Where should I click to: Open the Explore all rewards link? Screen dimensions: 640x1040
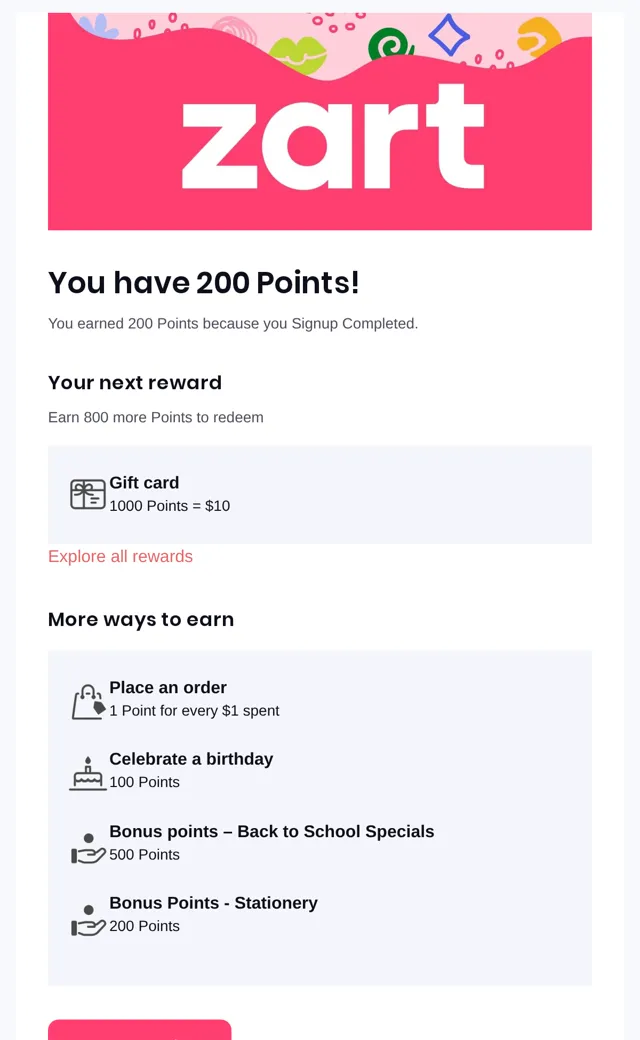(x=120, y=556)
